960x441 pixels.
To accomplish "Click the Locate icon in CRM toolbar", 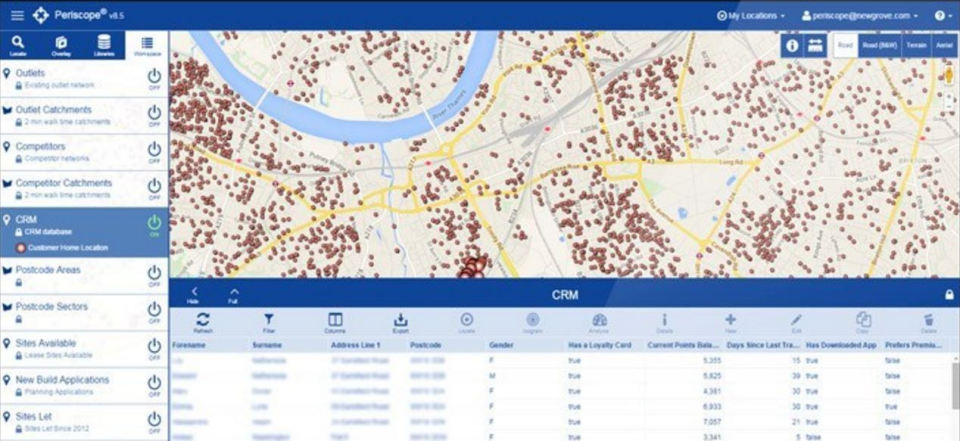I will tap(467, 321).
